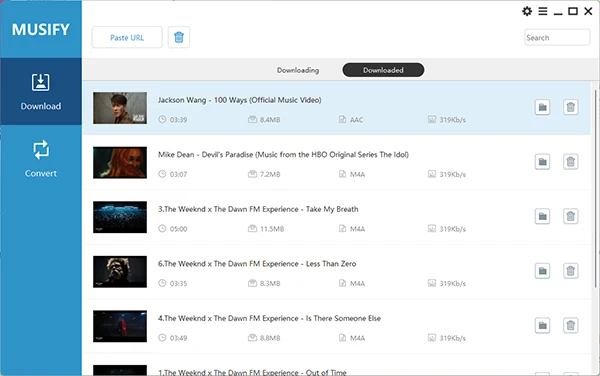Delete Mike Dean - Devil's Paradise track
The width and height of the screenshot is (600, 376).
click(x=571, y=162)
